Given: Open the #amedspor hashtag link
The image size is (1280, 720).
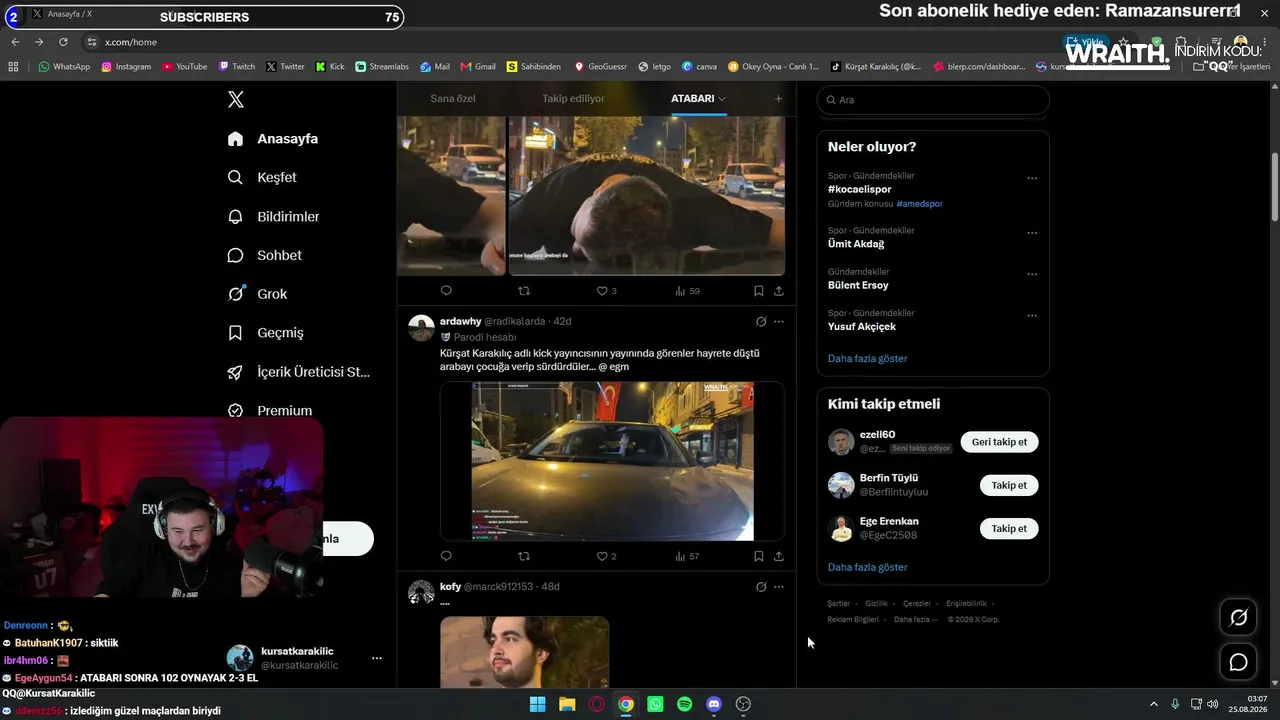Looking at the screenshot, I should pyautogui.click(x=919, y=204).
